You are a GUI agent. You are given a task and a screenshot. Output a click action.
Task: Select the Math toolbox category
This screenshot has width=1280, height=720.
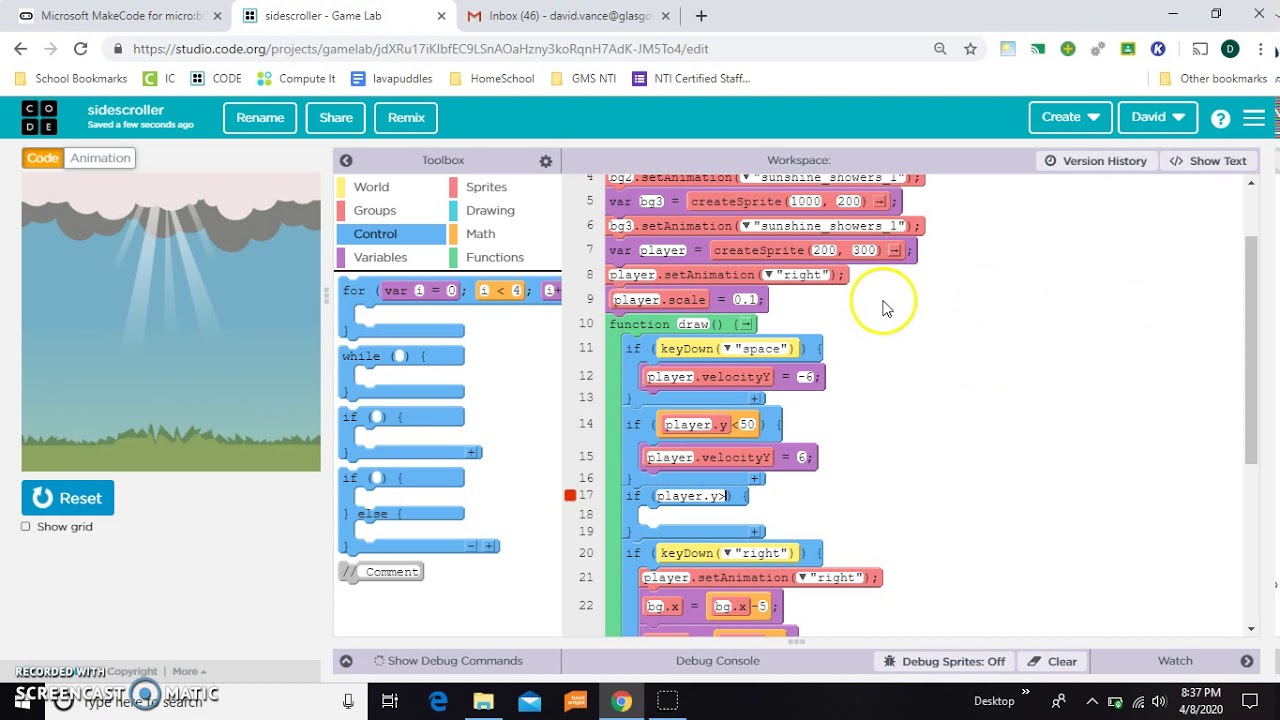pyautogui.click(x=504, y=234)
